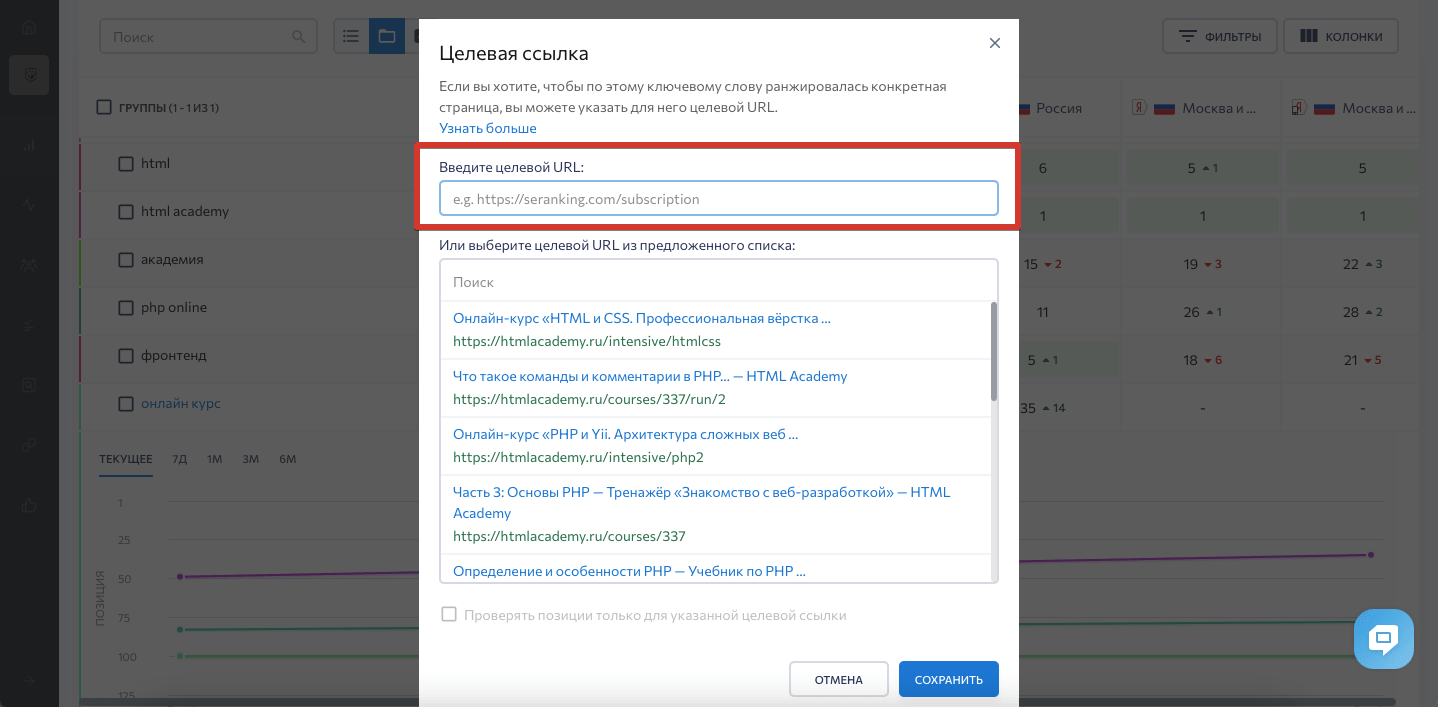Select the ТЕКУЩЕЕ chart tab
This screenshot has height=707, width=1438.
[x=126, y=459]
